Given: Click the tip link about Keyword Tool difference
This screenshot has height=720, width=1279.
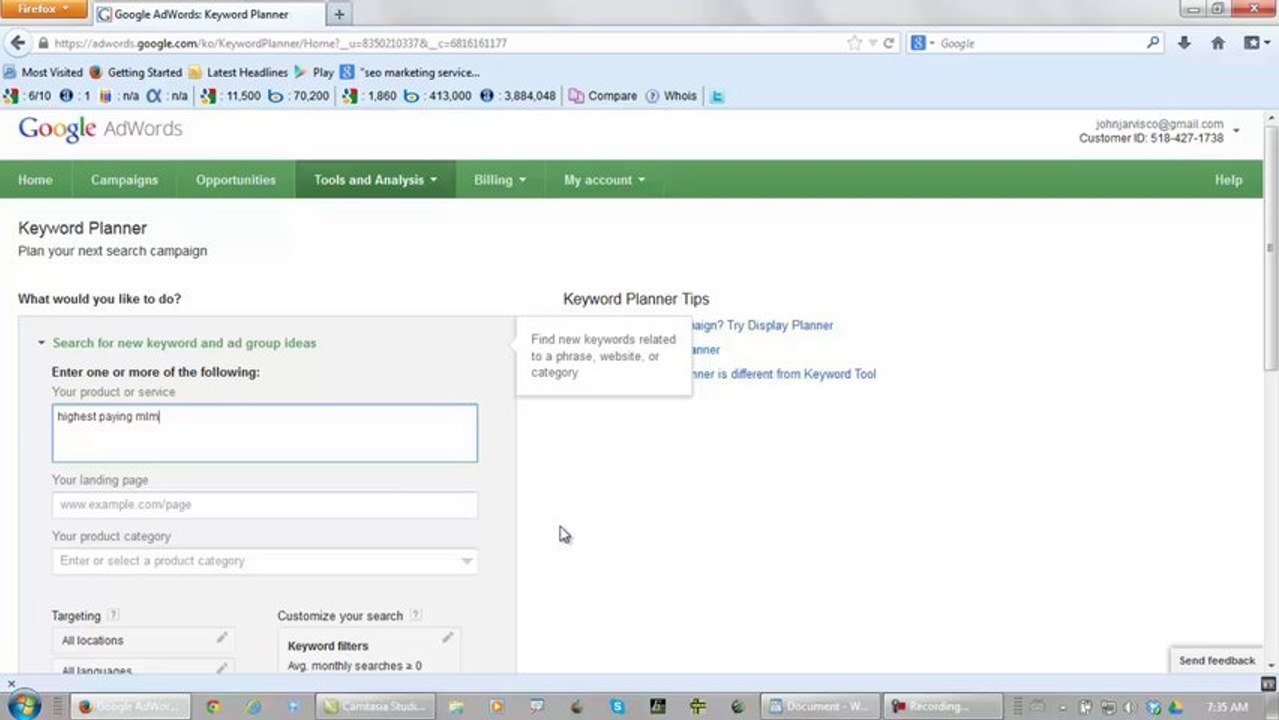Looking at the screenshot, I should coord(784,374).
